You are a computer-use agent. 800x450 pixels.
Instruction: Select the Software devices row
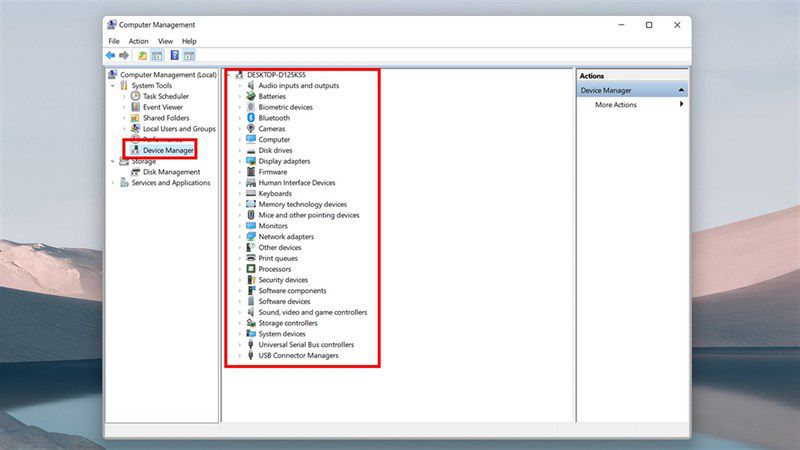[x=284, y=301]
